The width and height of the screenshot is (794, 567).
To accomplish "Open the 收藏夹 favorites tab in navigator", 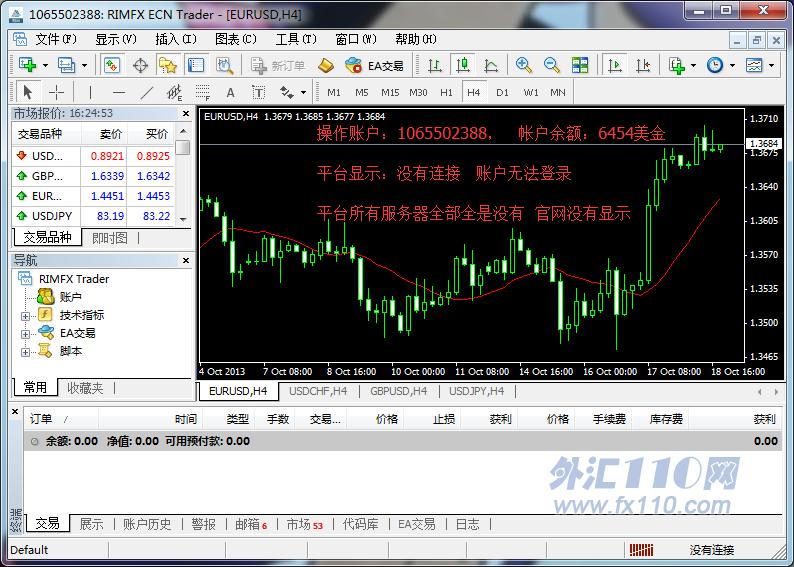I will pos(86,388).
